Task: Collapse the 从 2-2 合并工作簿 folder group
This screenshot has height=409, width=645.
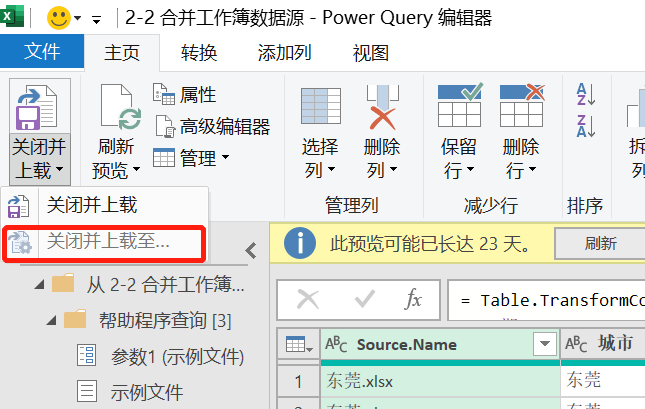Action: click(40, 284)
